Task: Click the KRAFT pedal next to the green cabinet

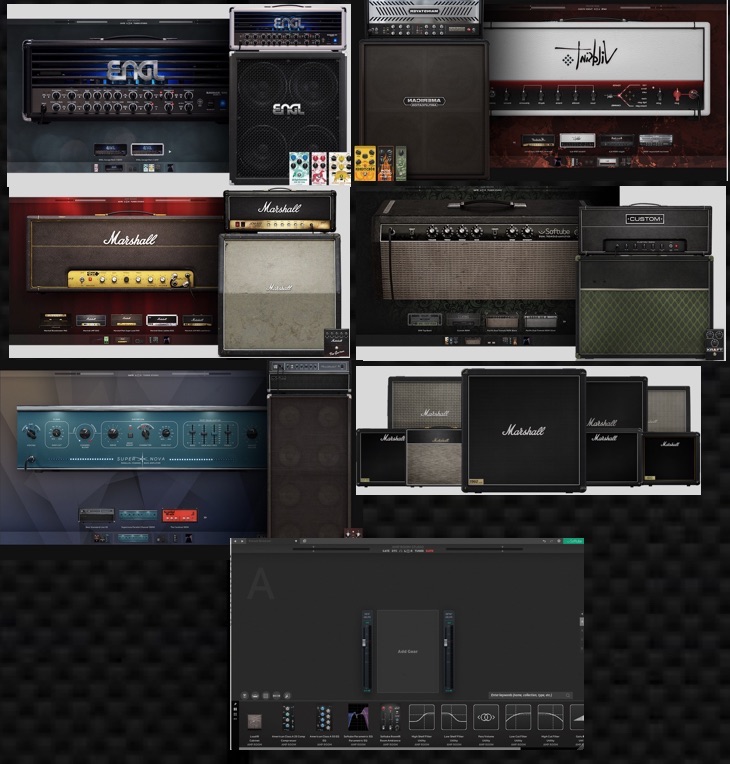Action: (715, 344)
